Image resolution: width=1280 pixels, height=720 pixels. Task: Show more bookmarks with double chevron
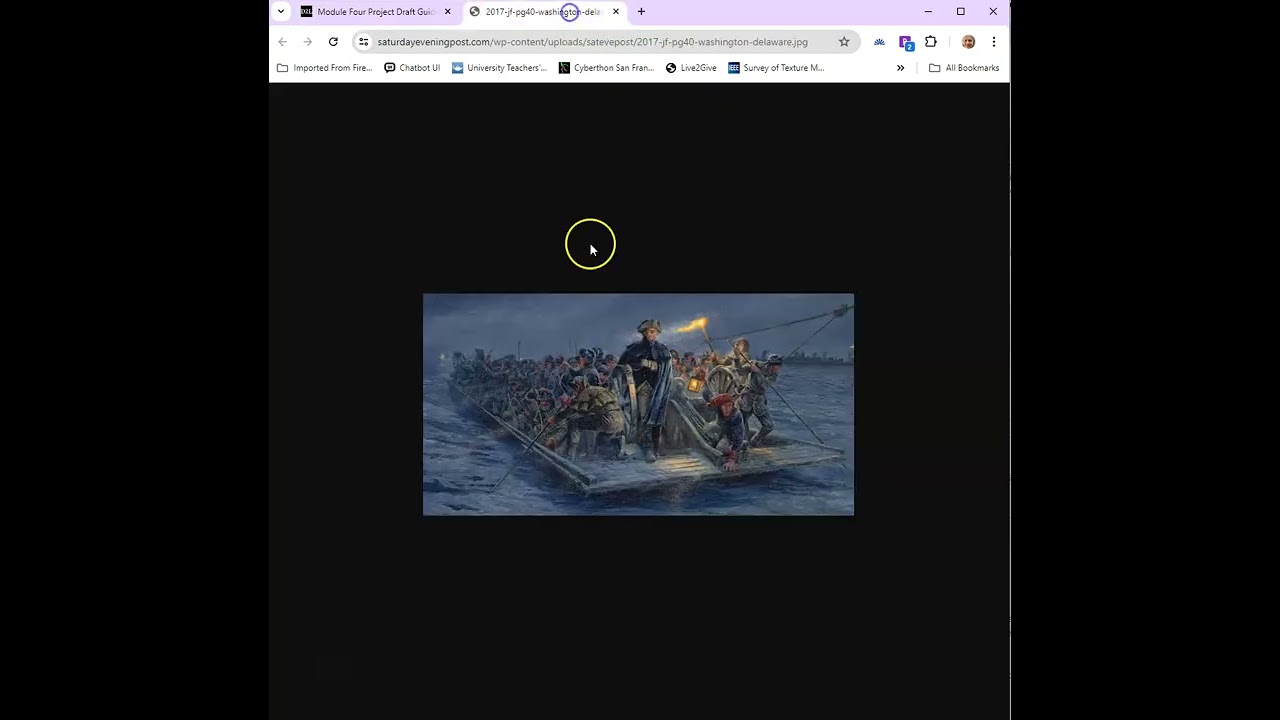pyautogui.click(x=900, y=68)
